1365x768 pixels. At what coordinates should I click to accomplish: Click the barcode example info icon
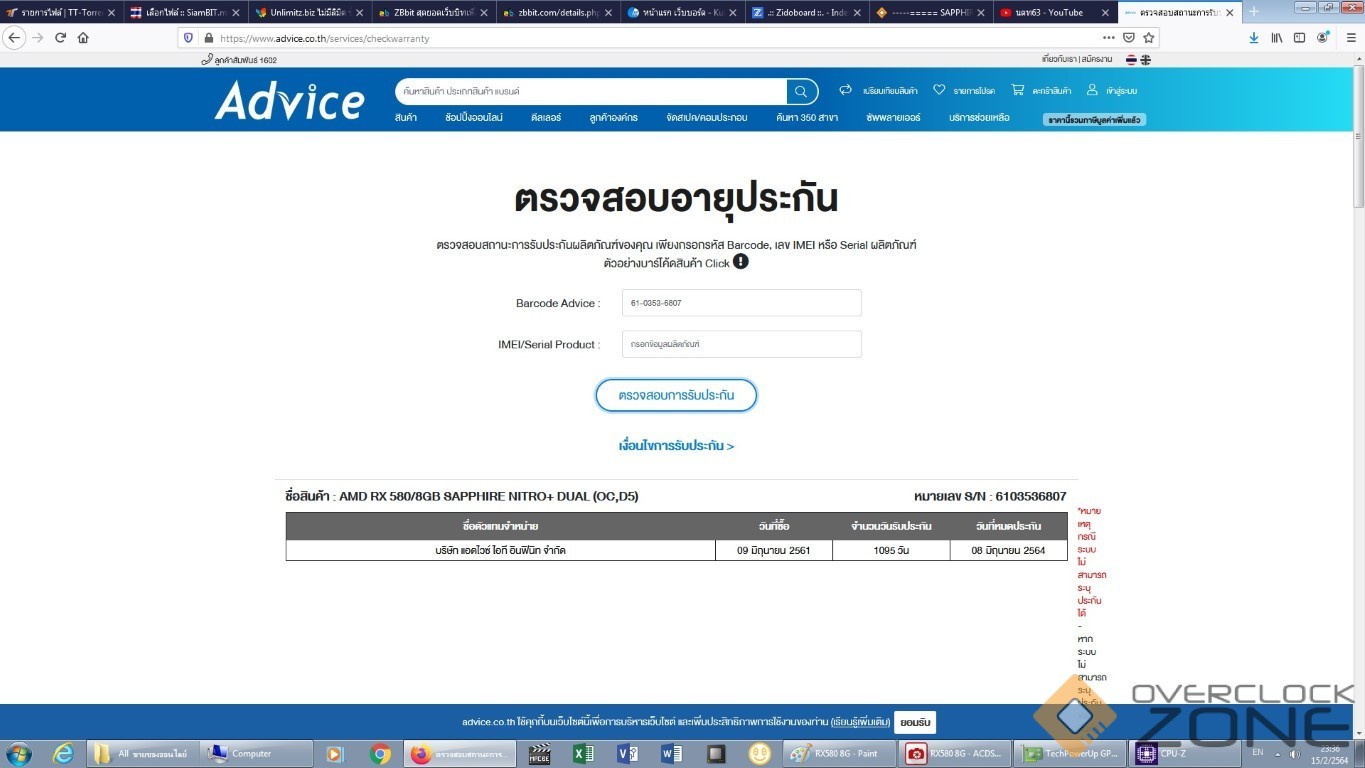click(740, 262)
